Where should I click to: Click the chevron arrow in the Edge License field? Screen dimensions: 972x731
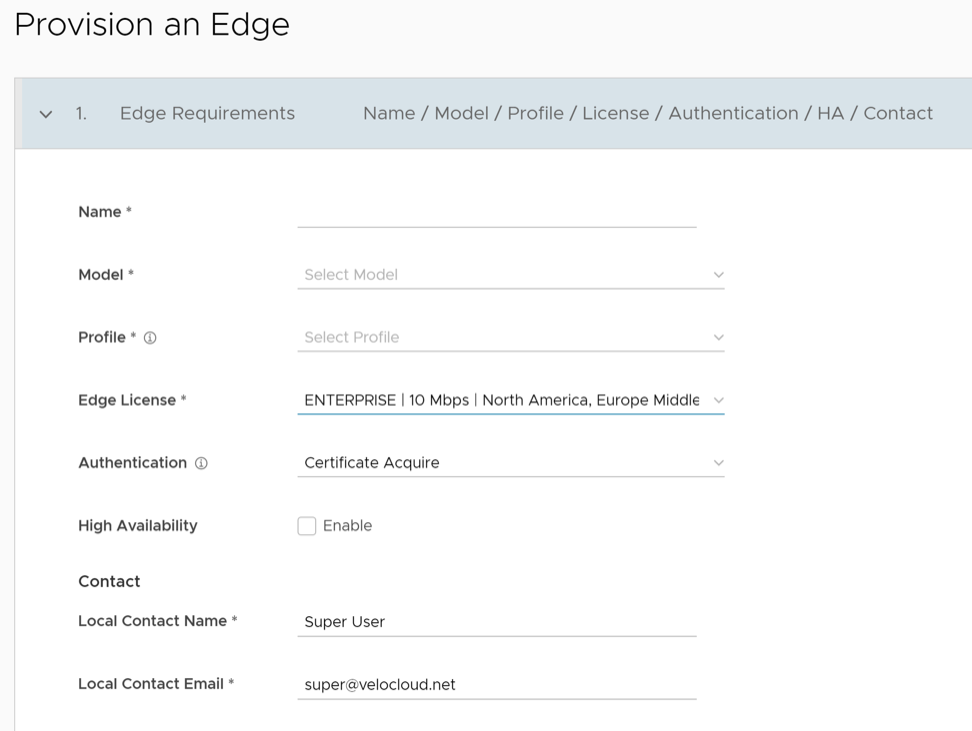[718, 400]
